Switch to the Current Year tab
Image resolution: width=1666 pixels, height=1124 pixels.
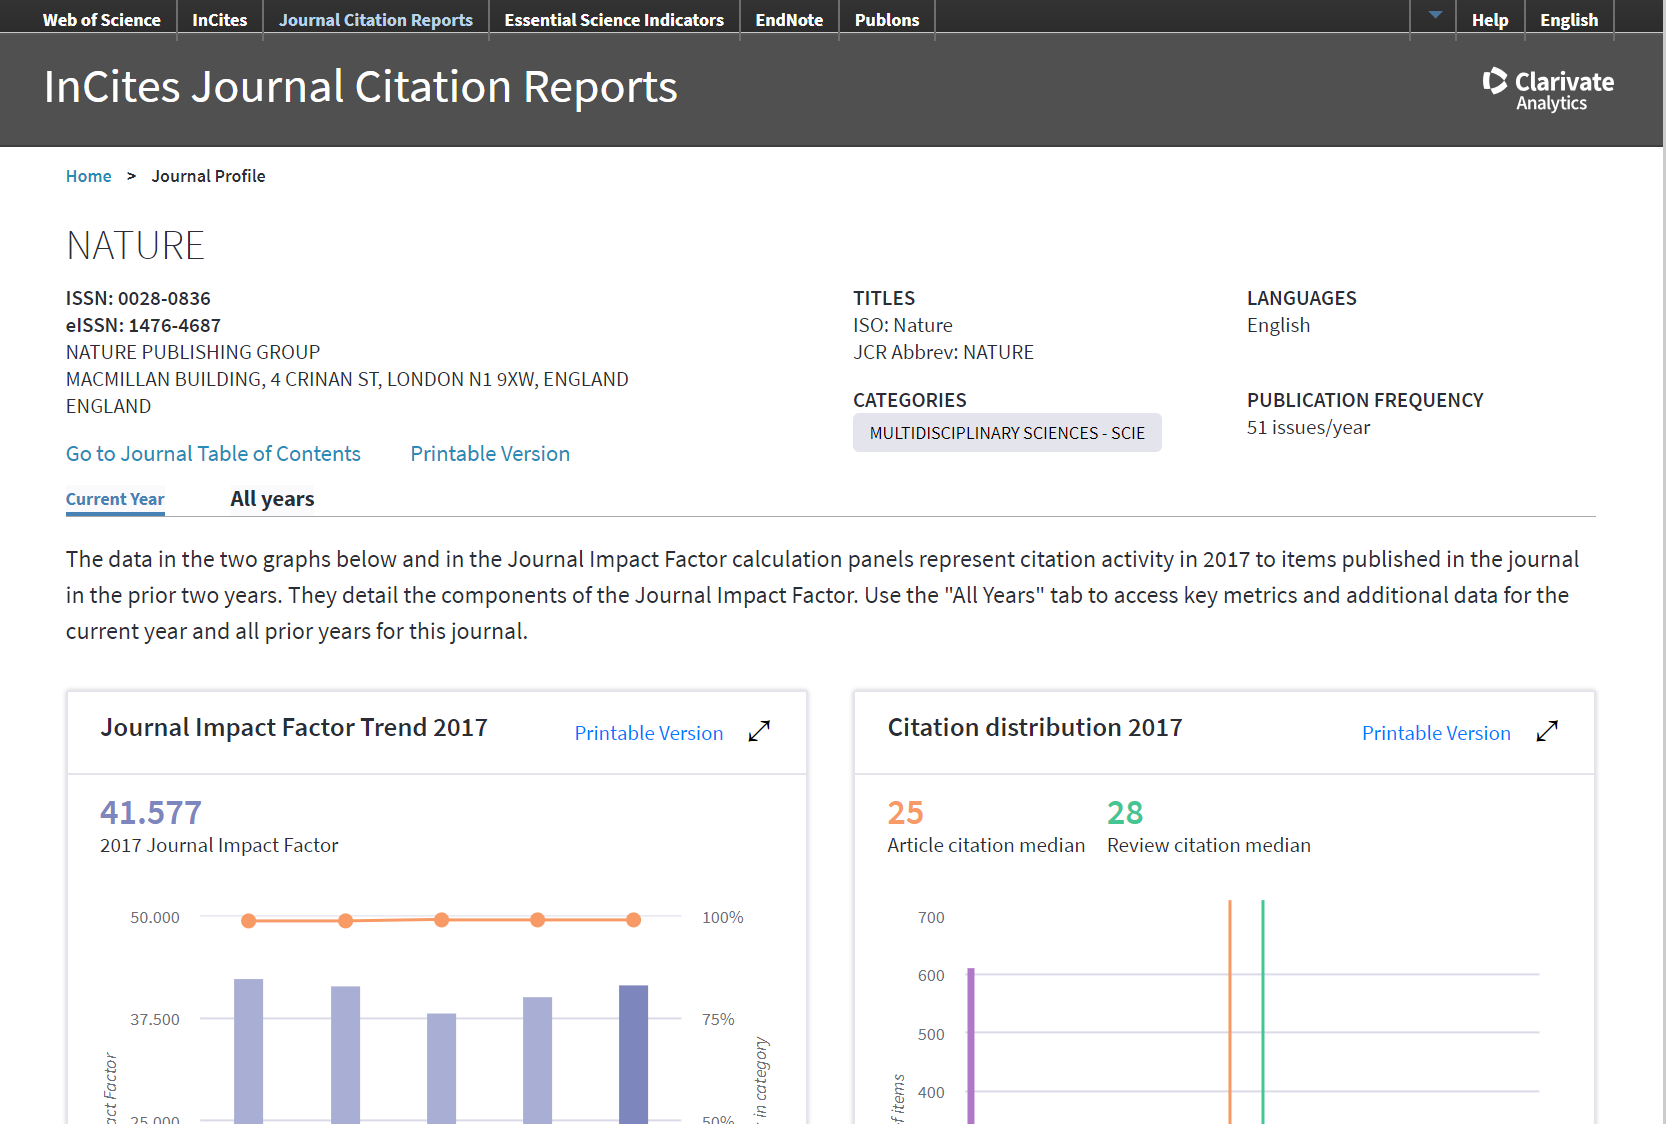coord(115,499)
